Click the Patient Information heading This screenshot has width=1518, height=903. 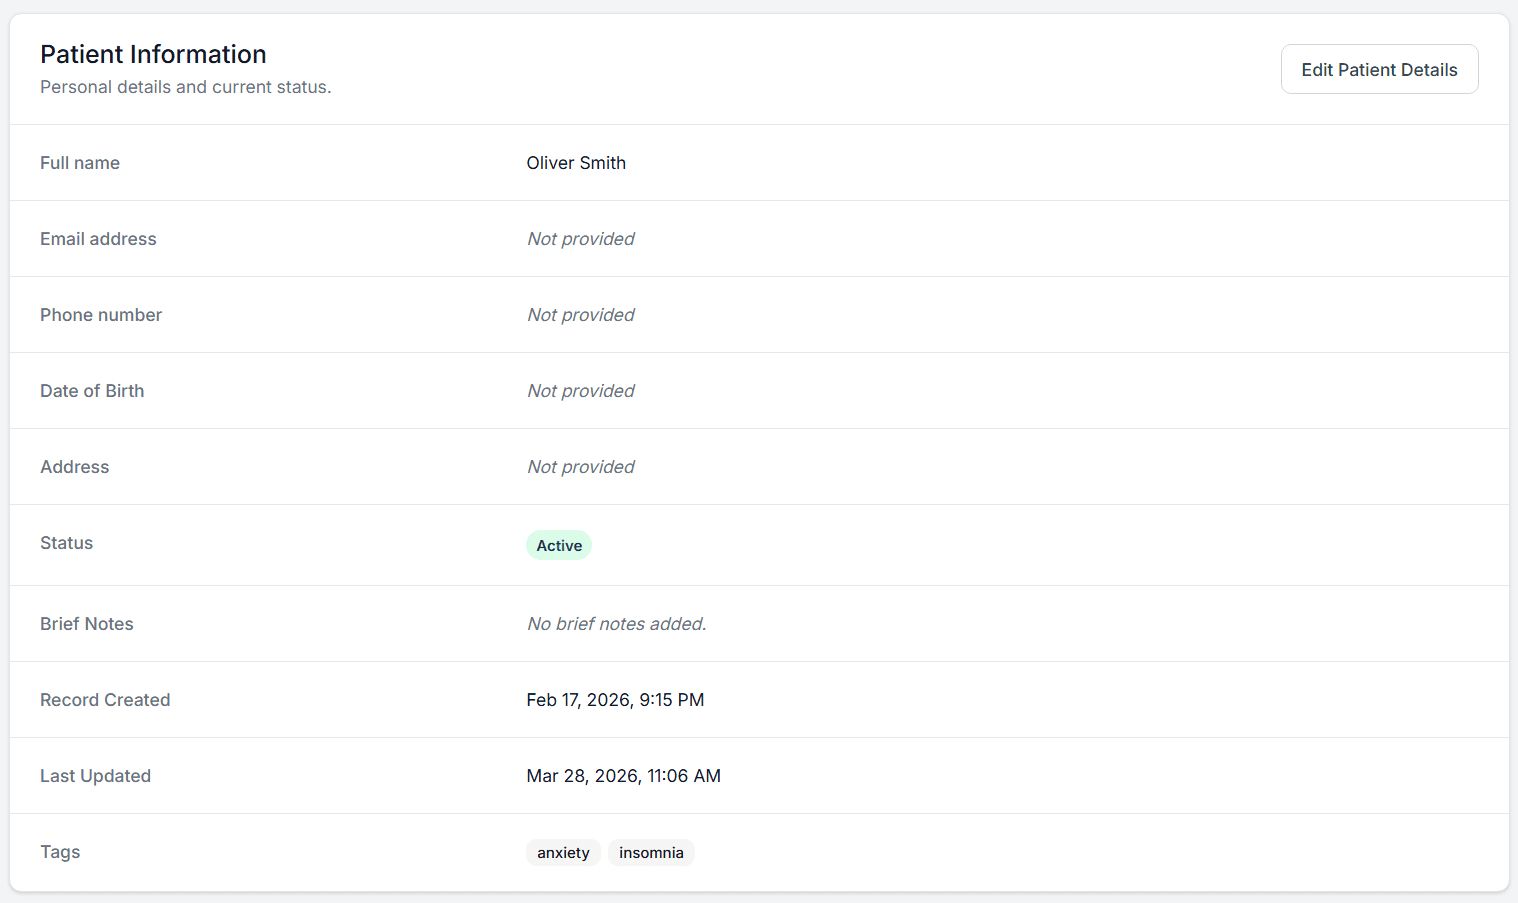click(153, 54)
